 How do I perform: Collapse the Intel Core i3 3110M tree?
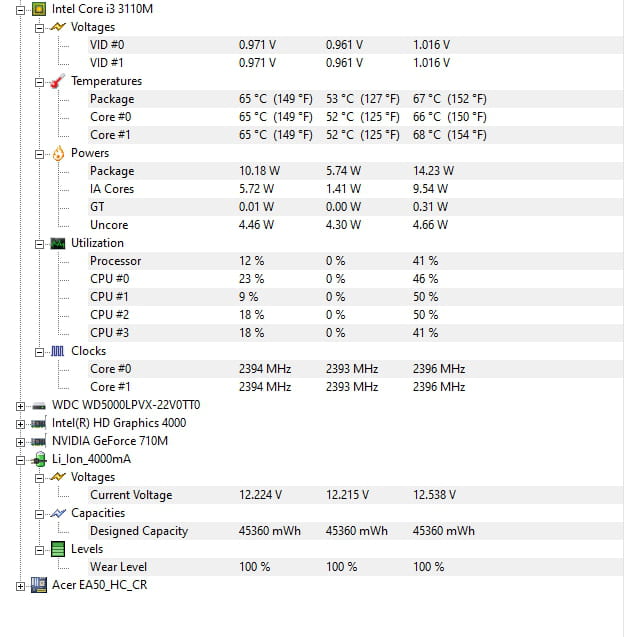[x=20, y=10]
